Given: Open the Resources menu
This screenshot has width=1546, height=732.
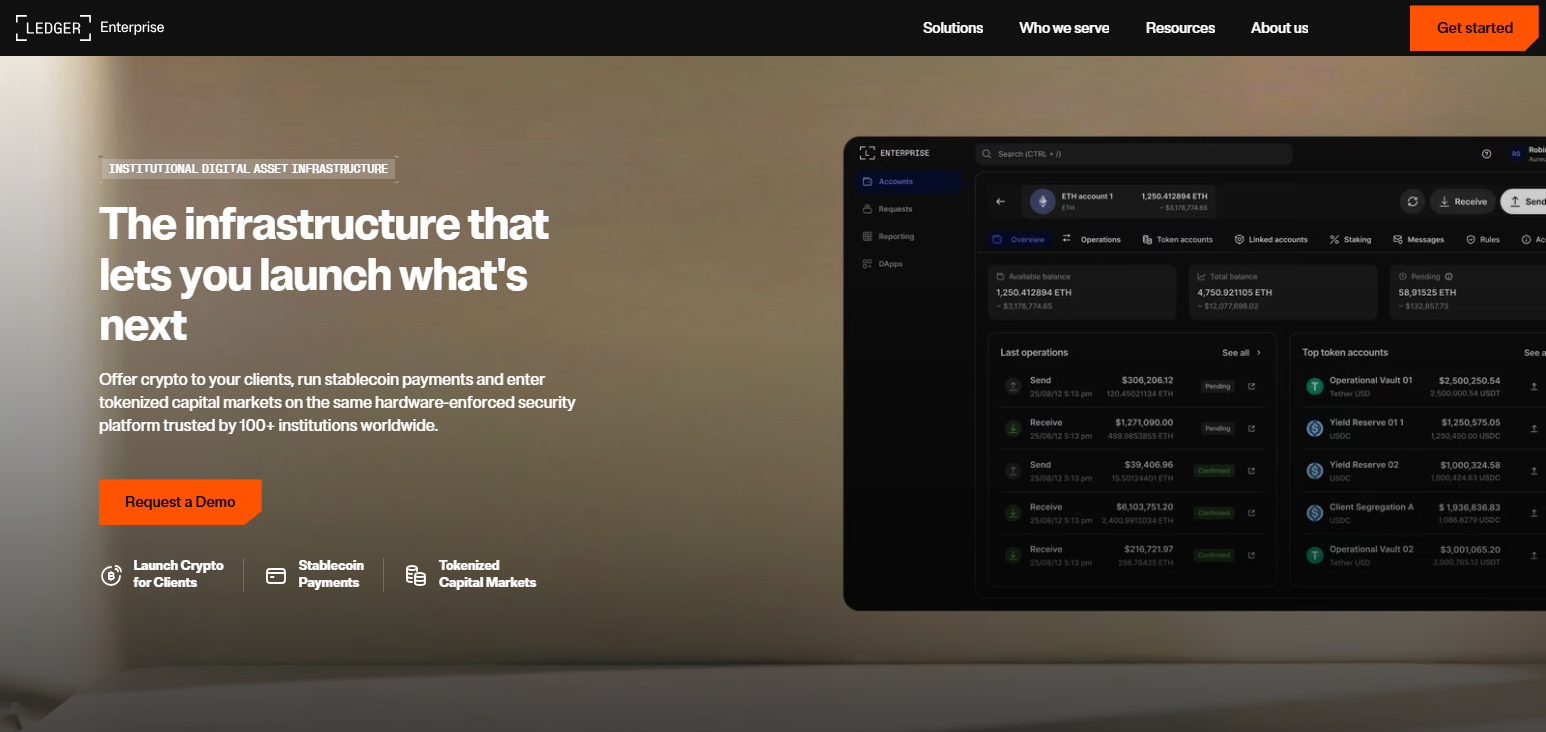Looking at the screenshot, I should click(x=1180, y=28).
